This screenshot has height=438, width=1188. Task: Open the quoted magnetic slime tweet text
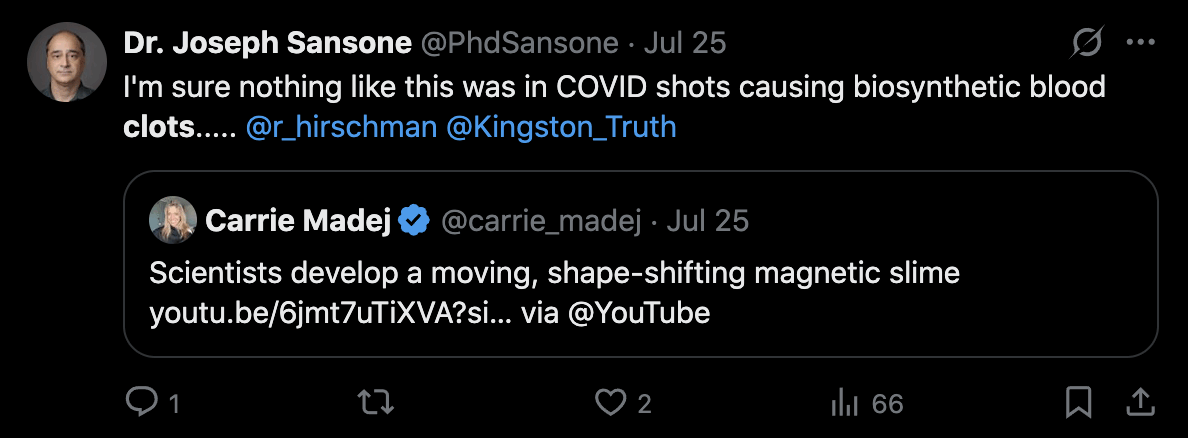tap(553, 273)
